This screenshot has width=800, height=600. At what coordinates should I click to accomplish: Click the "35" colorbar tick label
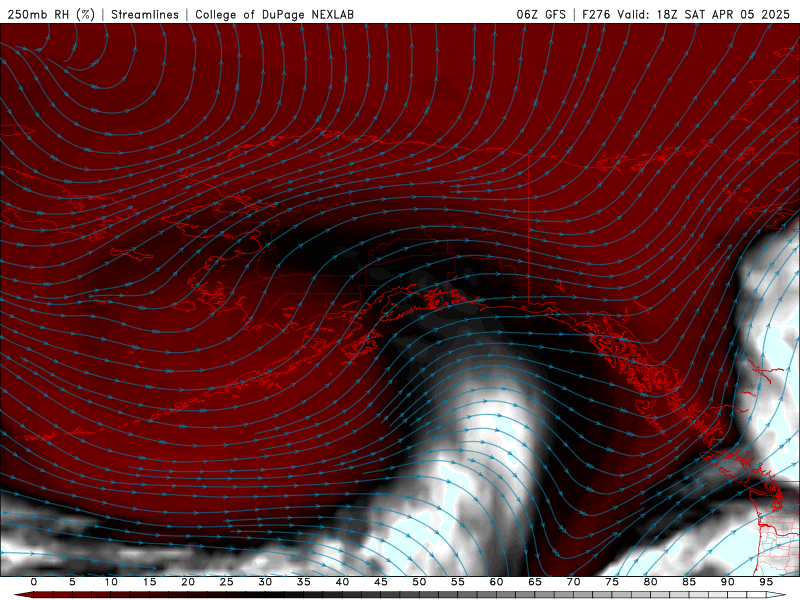304,582
